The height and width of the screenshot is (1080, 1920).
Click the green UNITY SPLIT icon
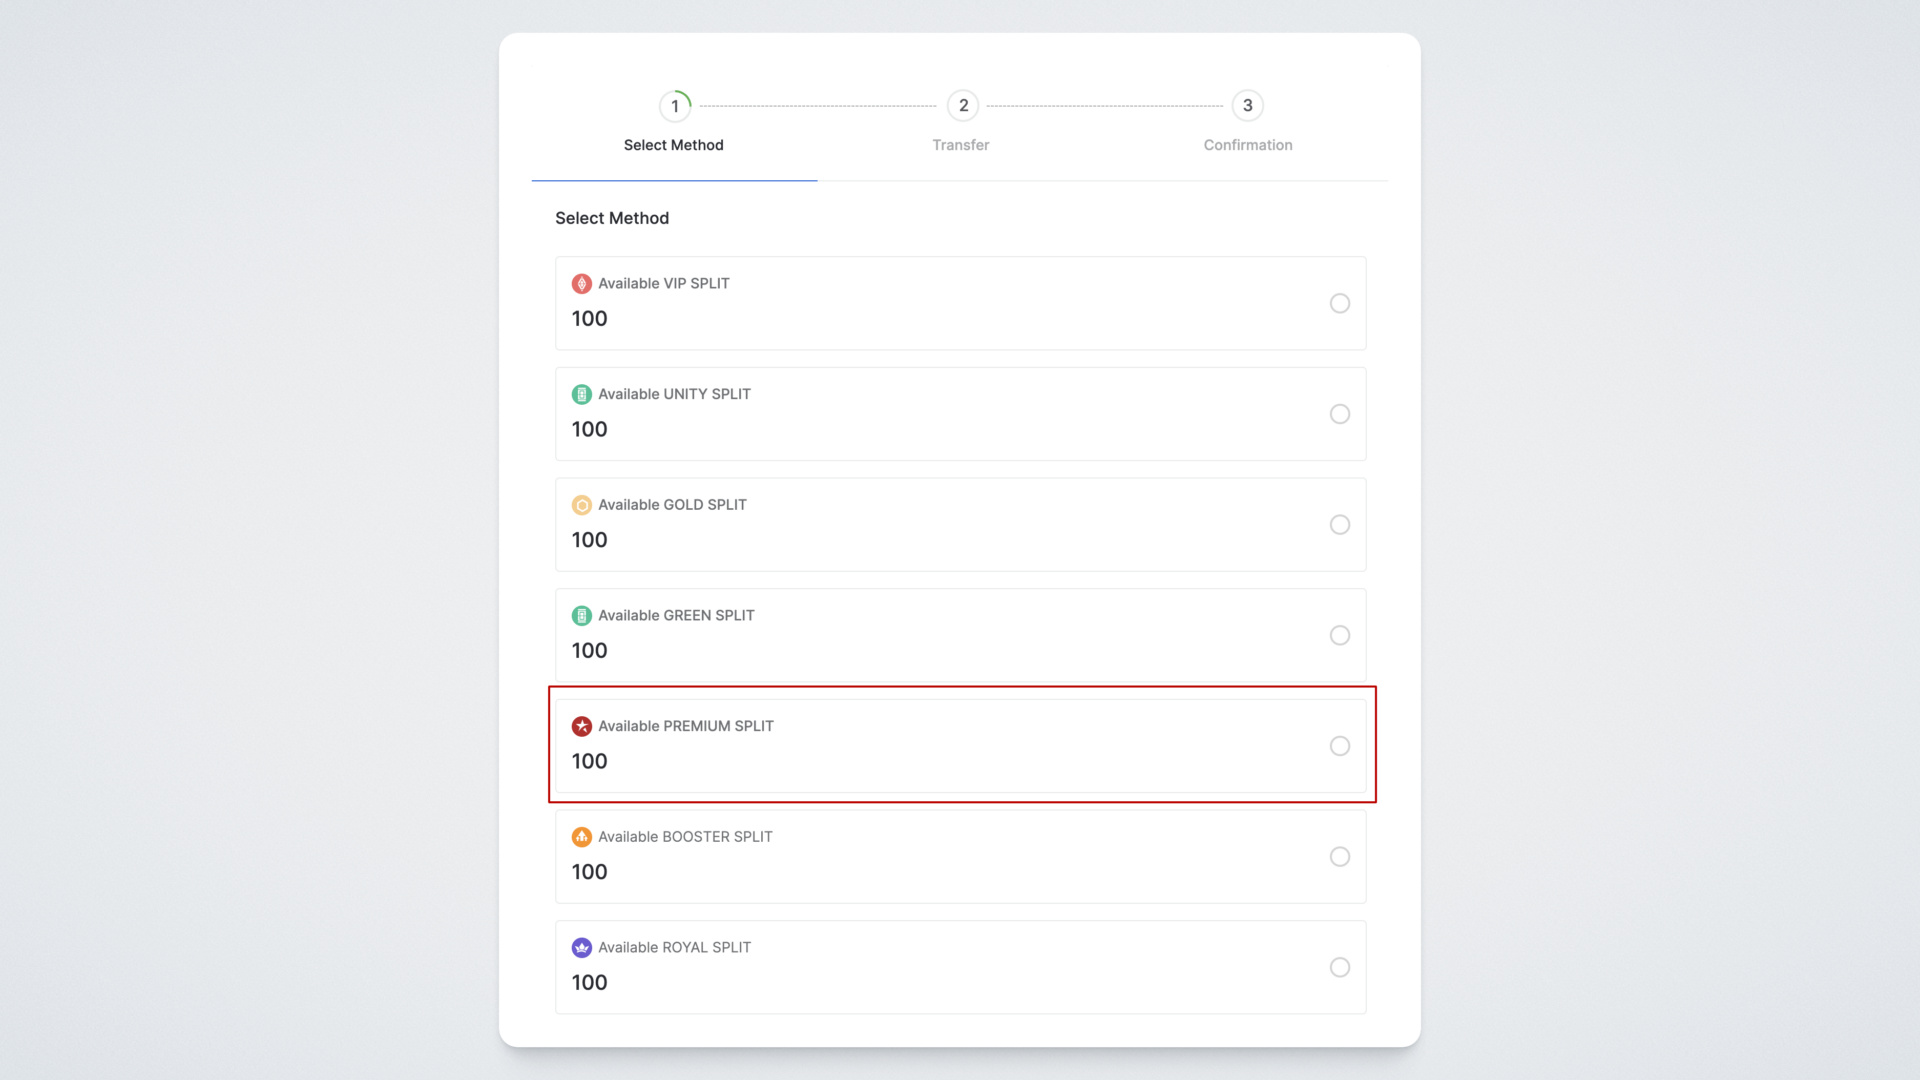tap(581, 395)
